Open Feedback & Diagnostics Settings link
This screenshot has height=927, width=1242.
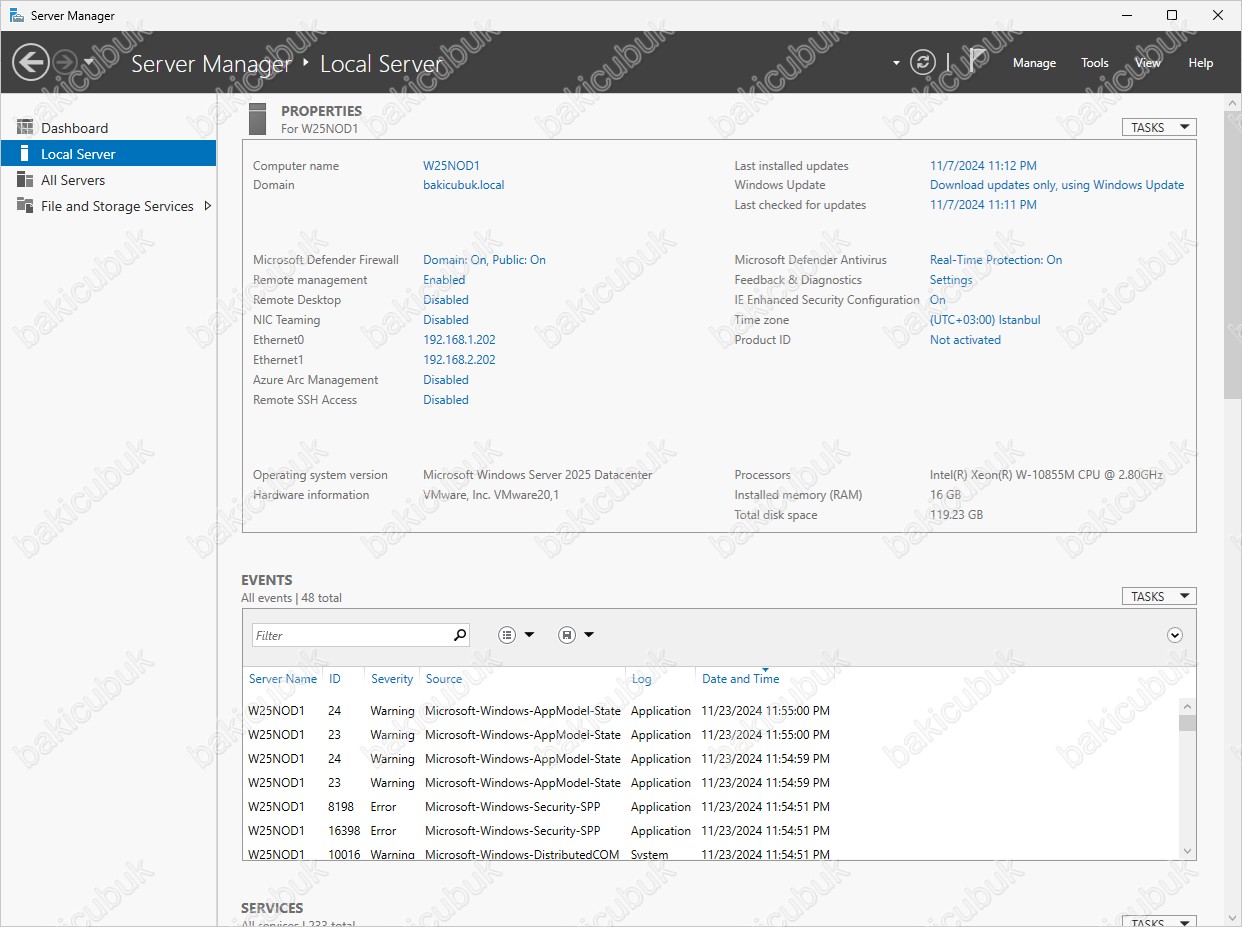click(x=951, y=280)
